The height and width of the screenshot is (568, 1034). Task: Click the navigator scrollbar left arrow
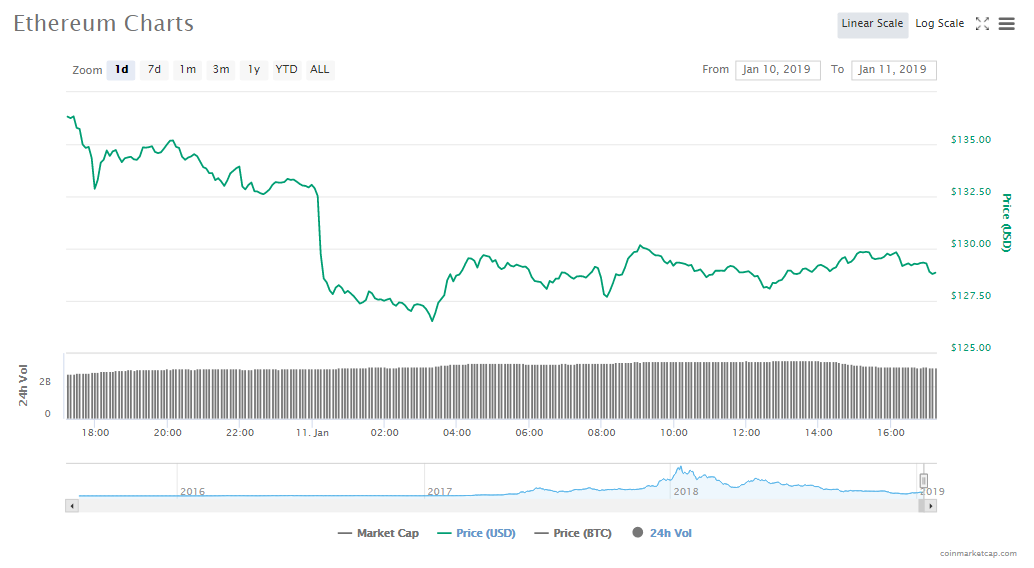tap(71, 506)
